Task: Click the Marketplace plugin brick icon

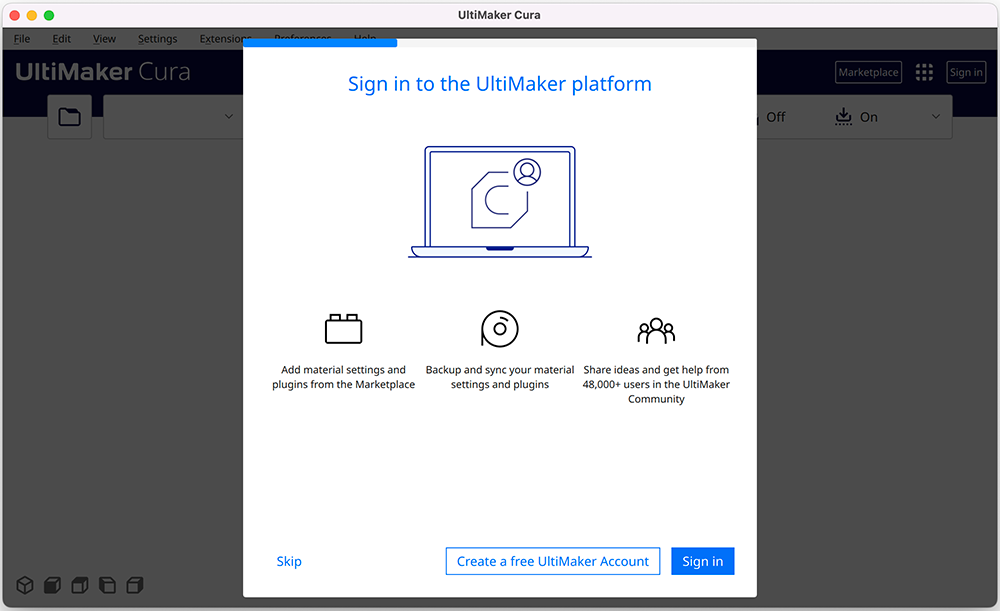Action: [344, 328]
